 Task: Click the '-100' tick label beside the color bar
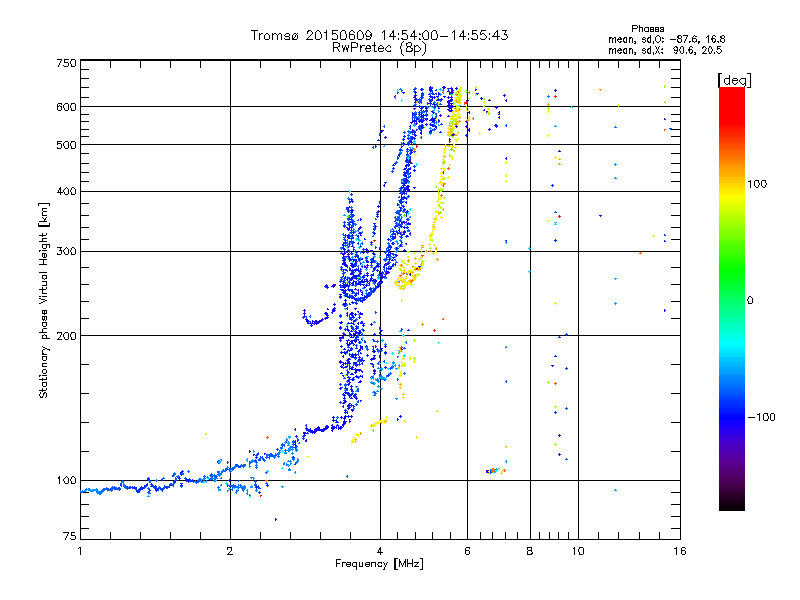coord(761,417)
